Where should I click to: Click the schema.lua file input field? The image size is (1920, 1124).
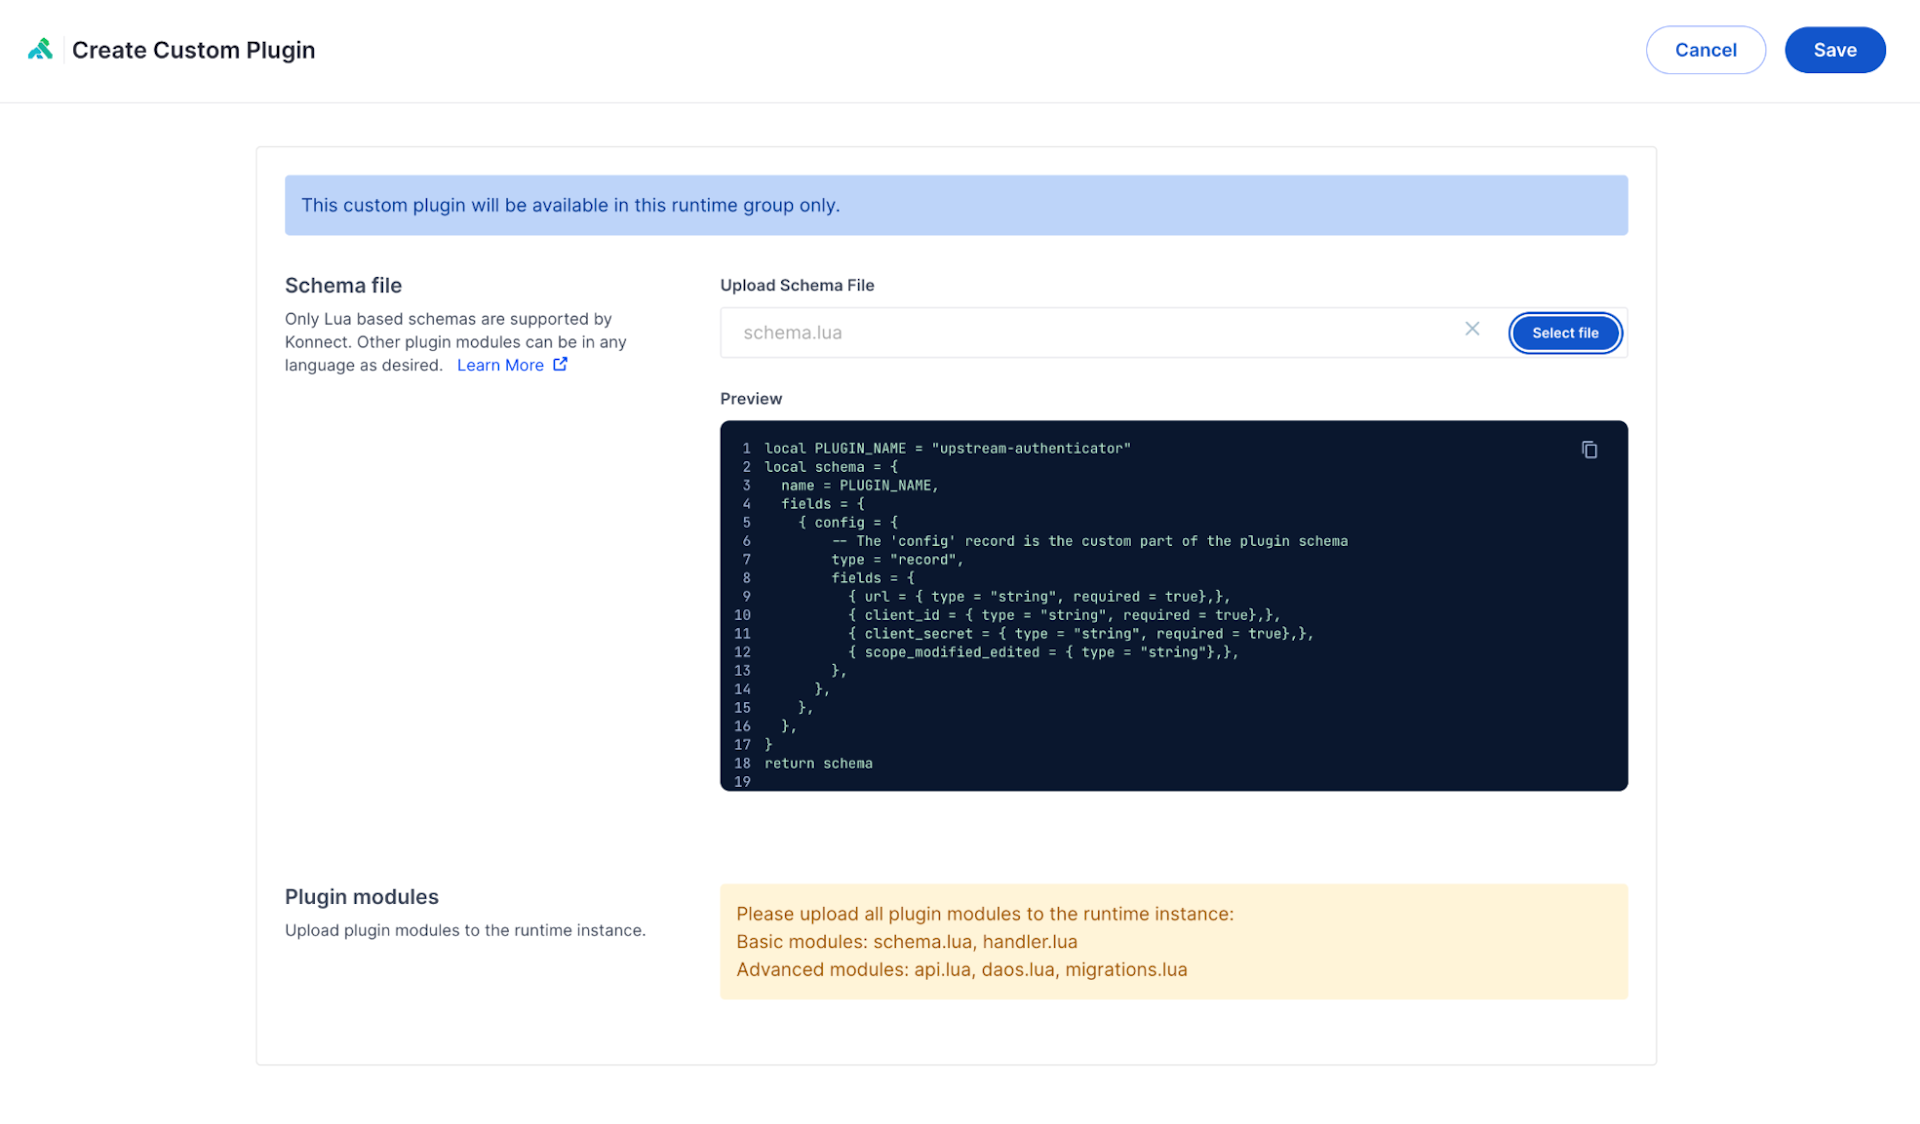[x=1090, y=333]
